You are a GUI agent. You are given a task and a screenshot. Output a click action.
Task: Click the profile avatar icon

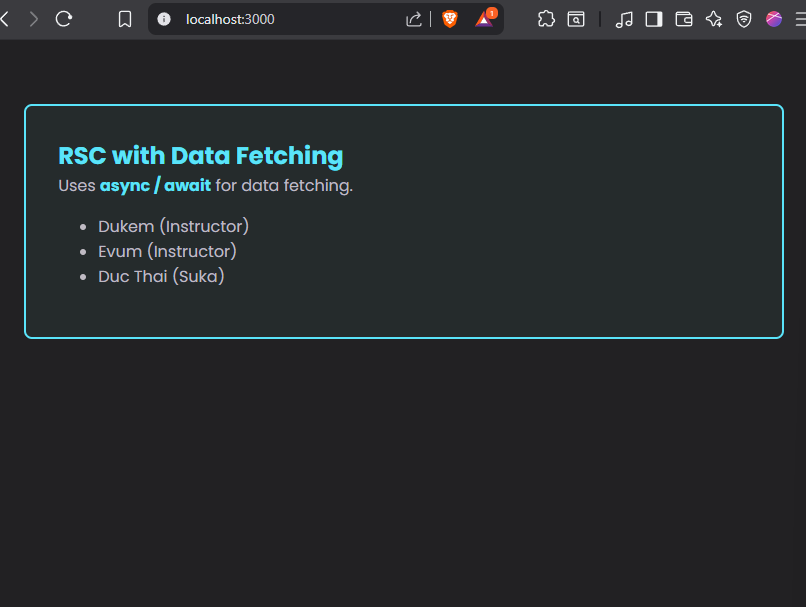pos(774,19)
